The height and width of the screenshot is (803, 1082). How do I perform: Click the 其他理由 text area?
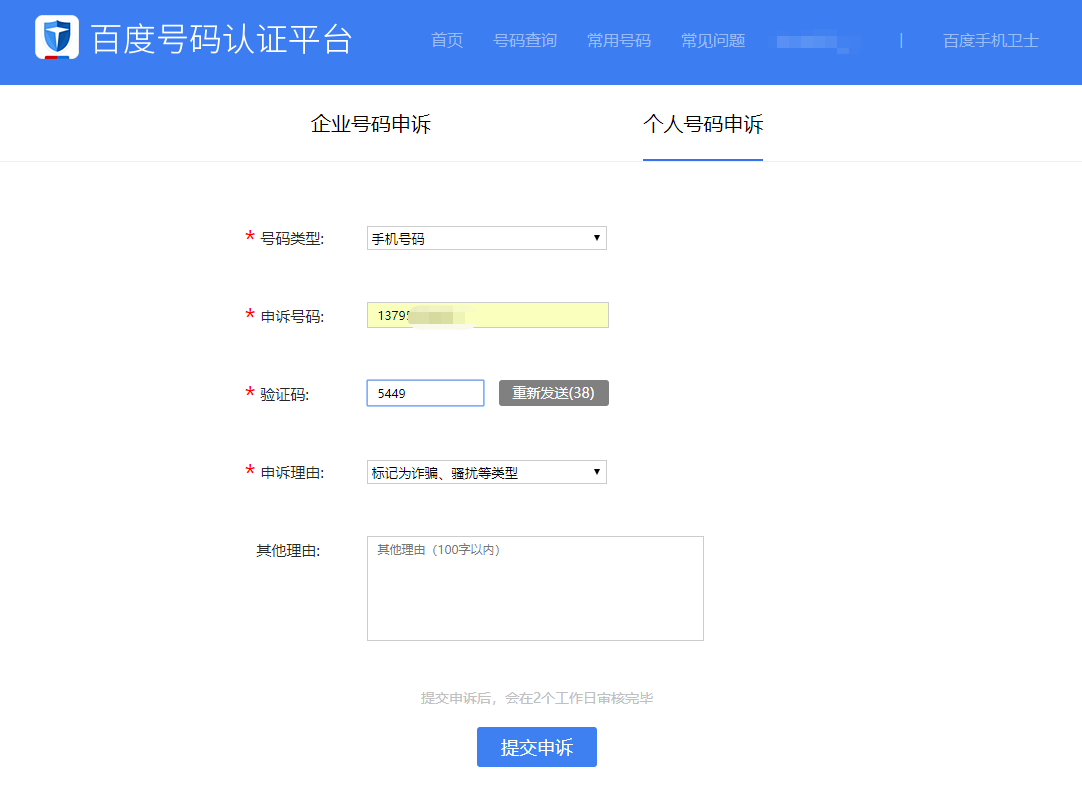coord(535,588)
